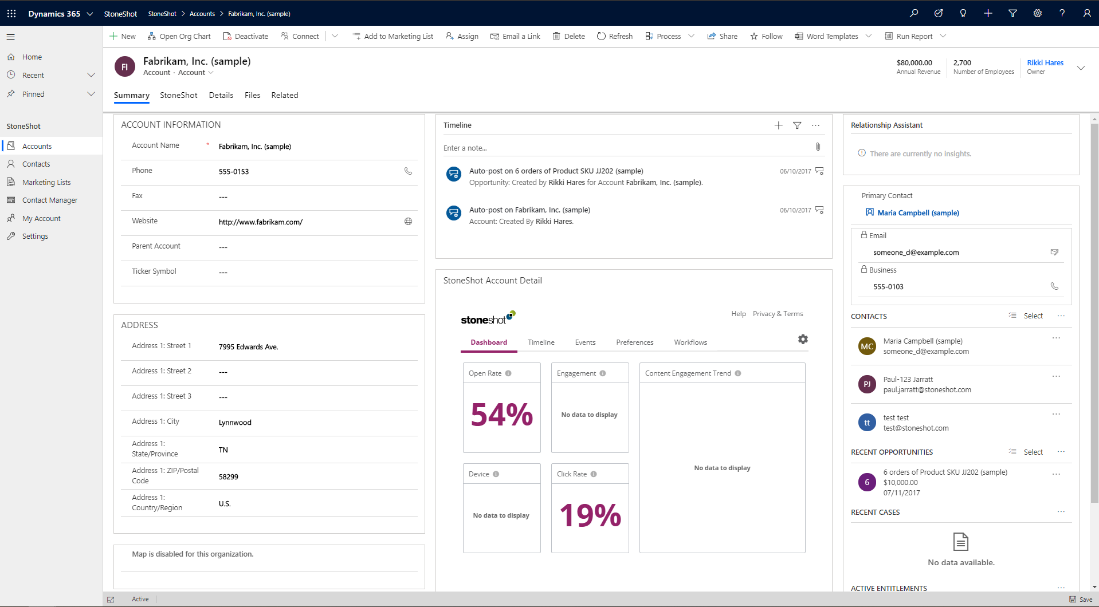
Task: Select the Workflows tab in StoneShot widget
Action: click(690, 343)
